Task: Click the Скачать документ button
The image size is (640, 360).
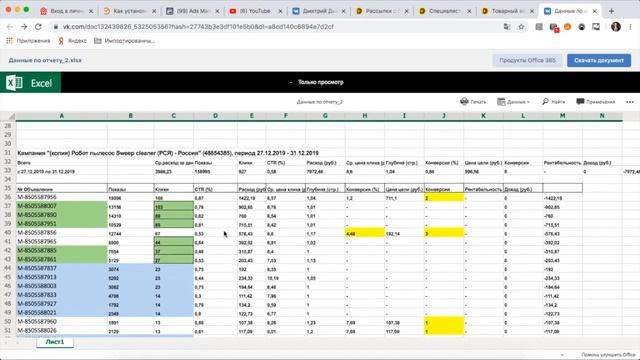Action: 599,60
